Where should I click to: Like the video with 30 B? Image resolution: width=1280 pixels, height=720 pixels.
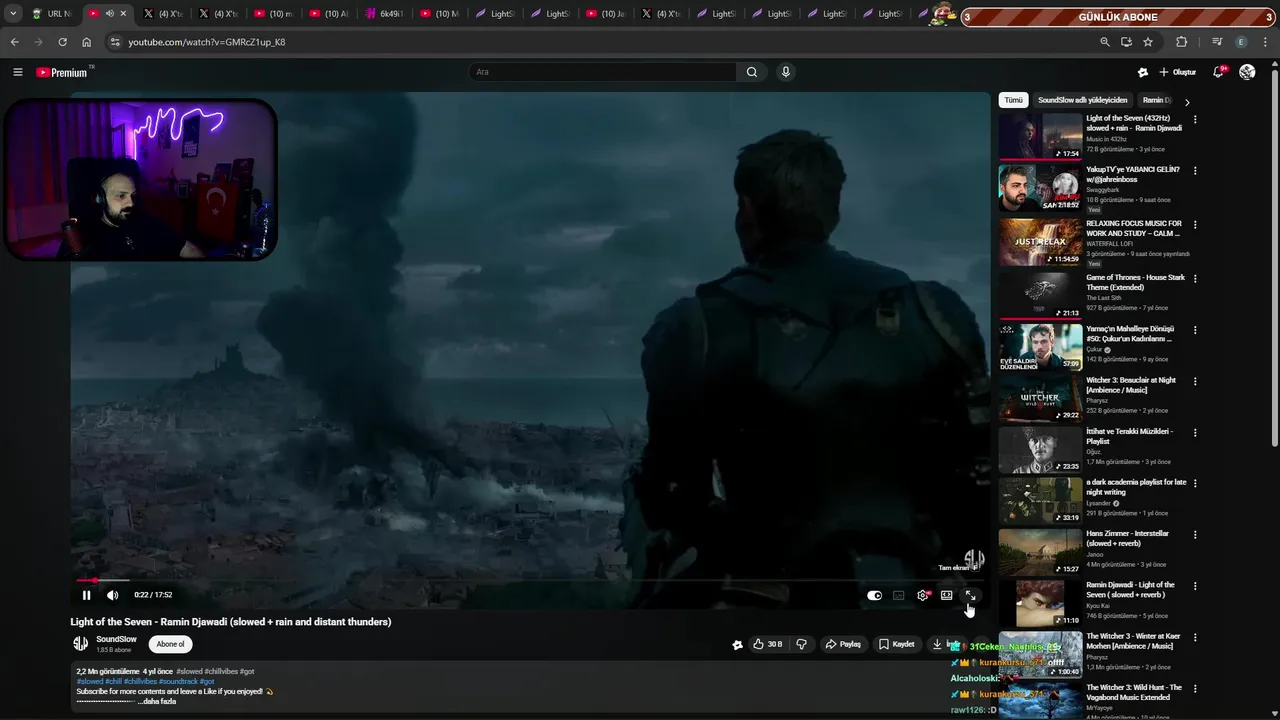(768, 644)
